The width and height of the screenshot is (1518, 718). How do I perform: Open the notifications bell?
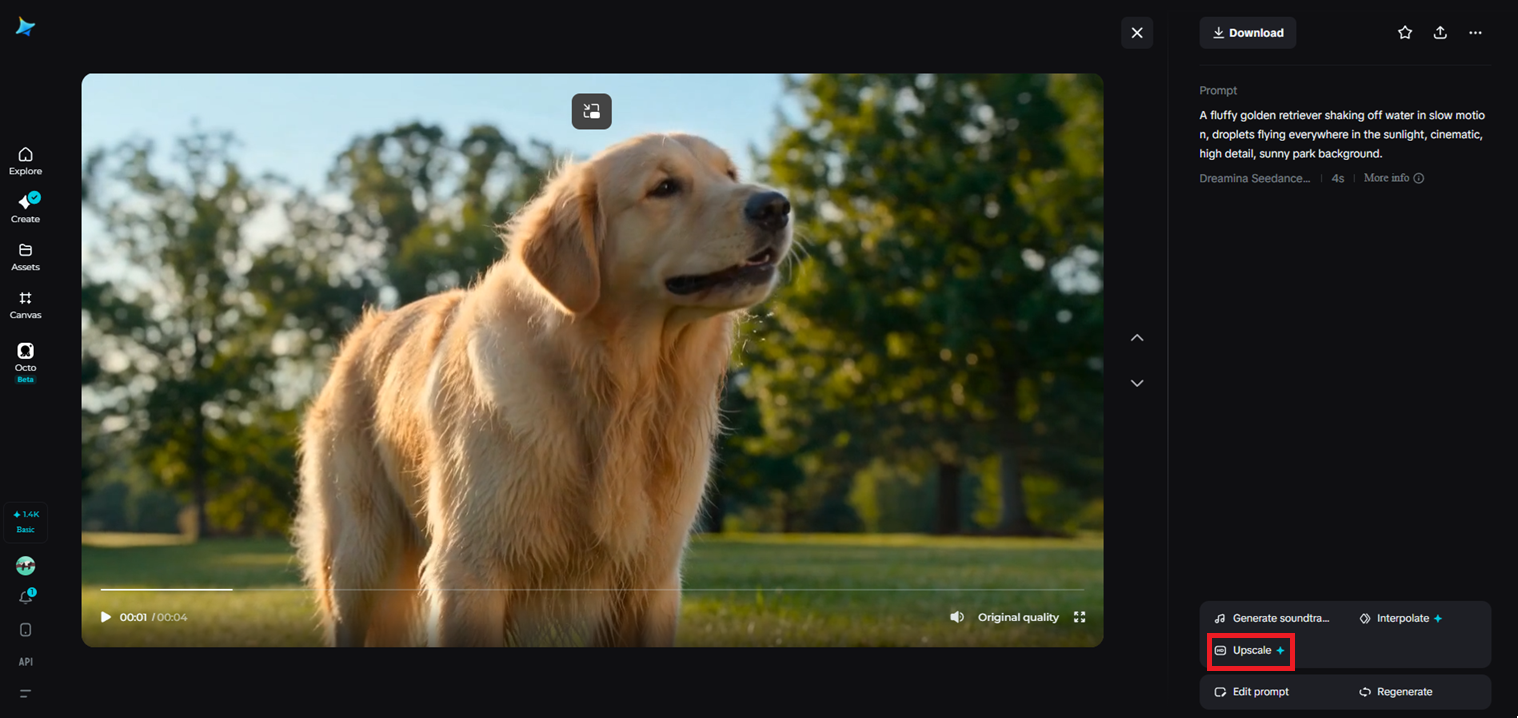[x=26, y=597]
